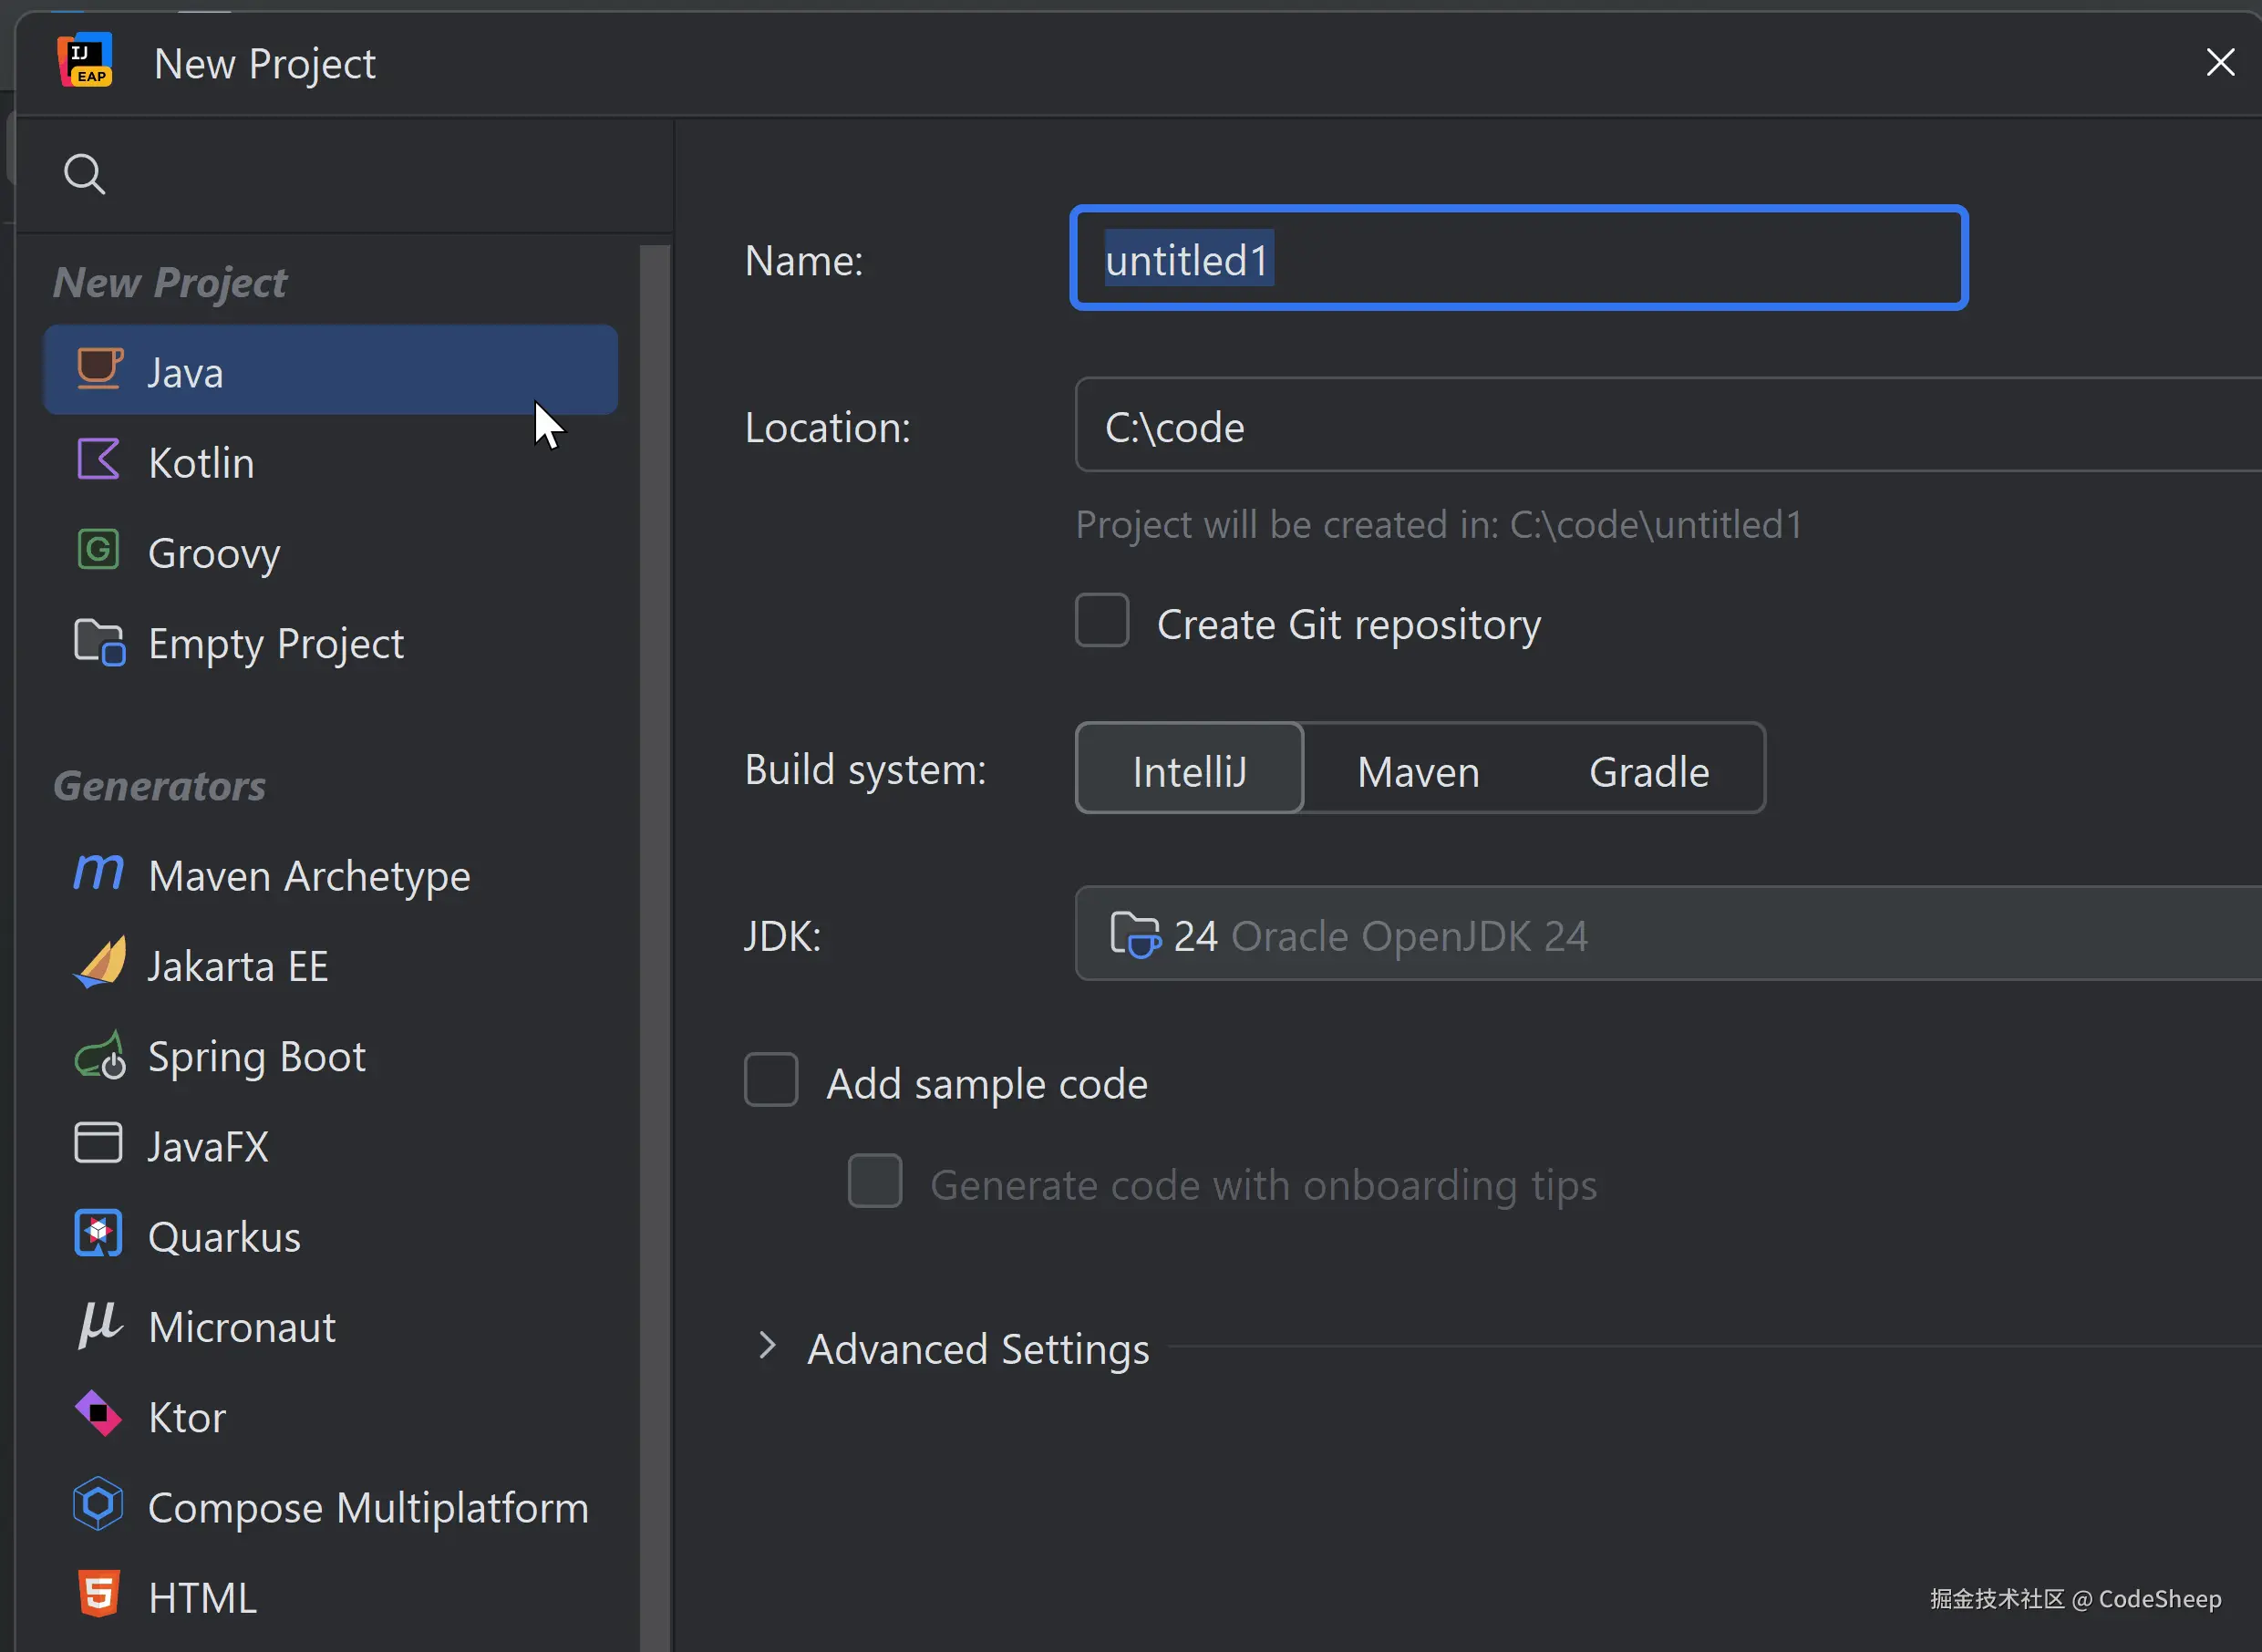Choose the IntelliJ build system option
2262x1652 pixels.
(1189, 771)
